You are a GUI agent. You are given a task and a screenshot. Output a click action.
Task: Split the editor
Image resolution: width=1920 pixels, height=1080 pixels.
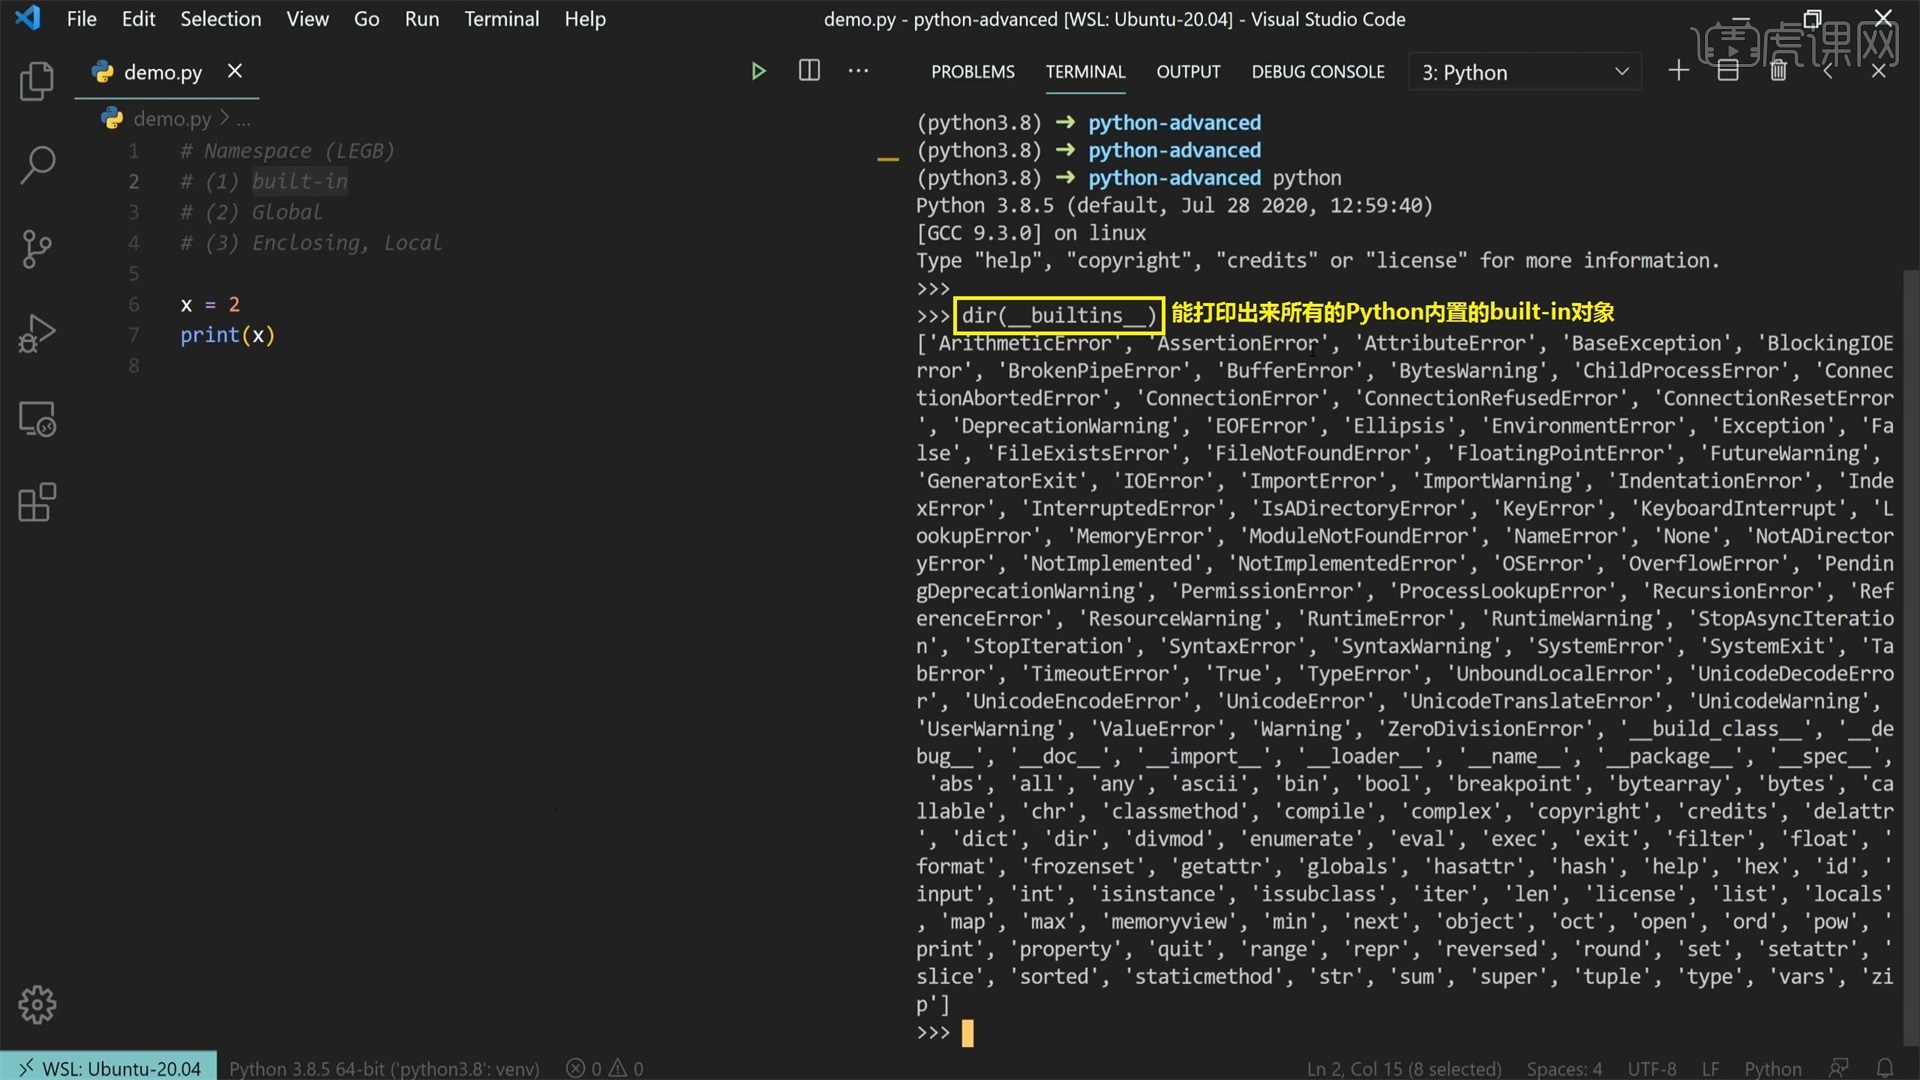(809, 71)
